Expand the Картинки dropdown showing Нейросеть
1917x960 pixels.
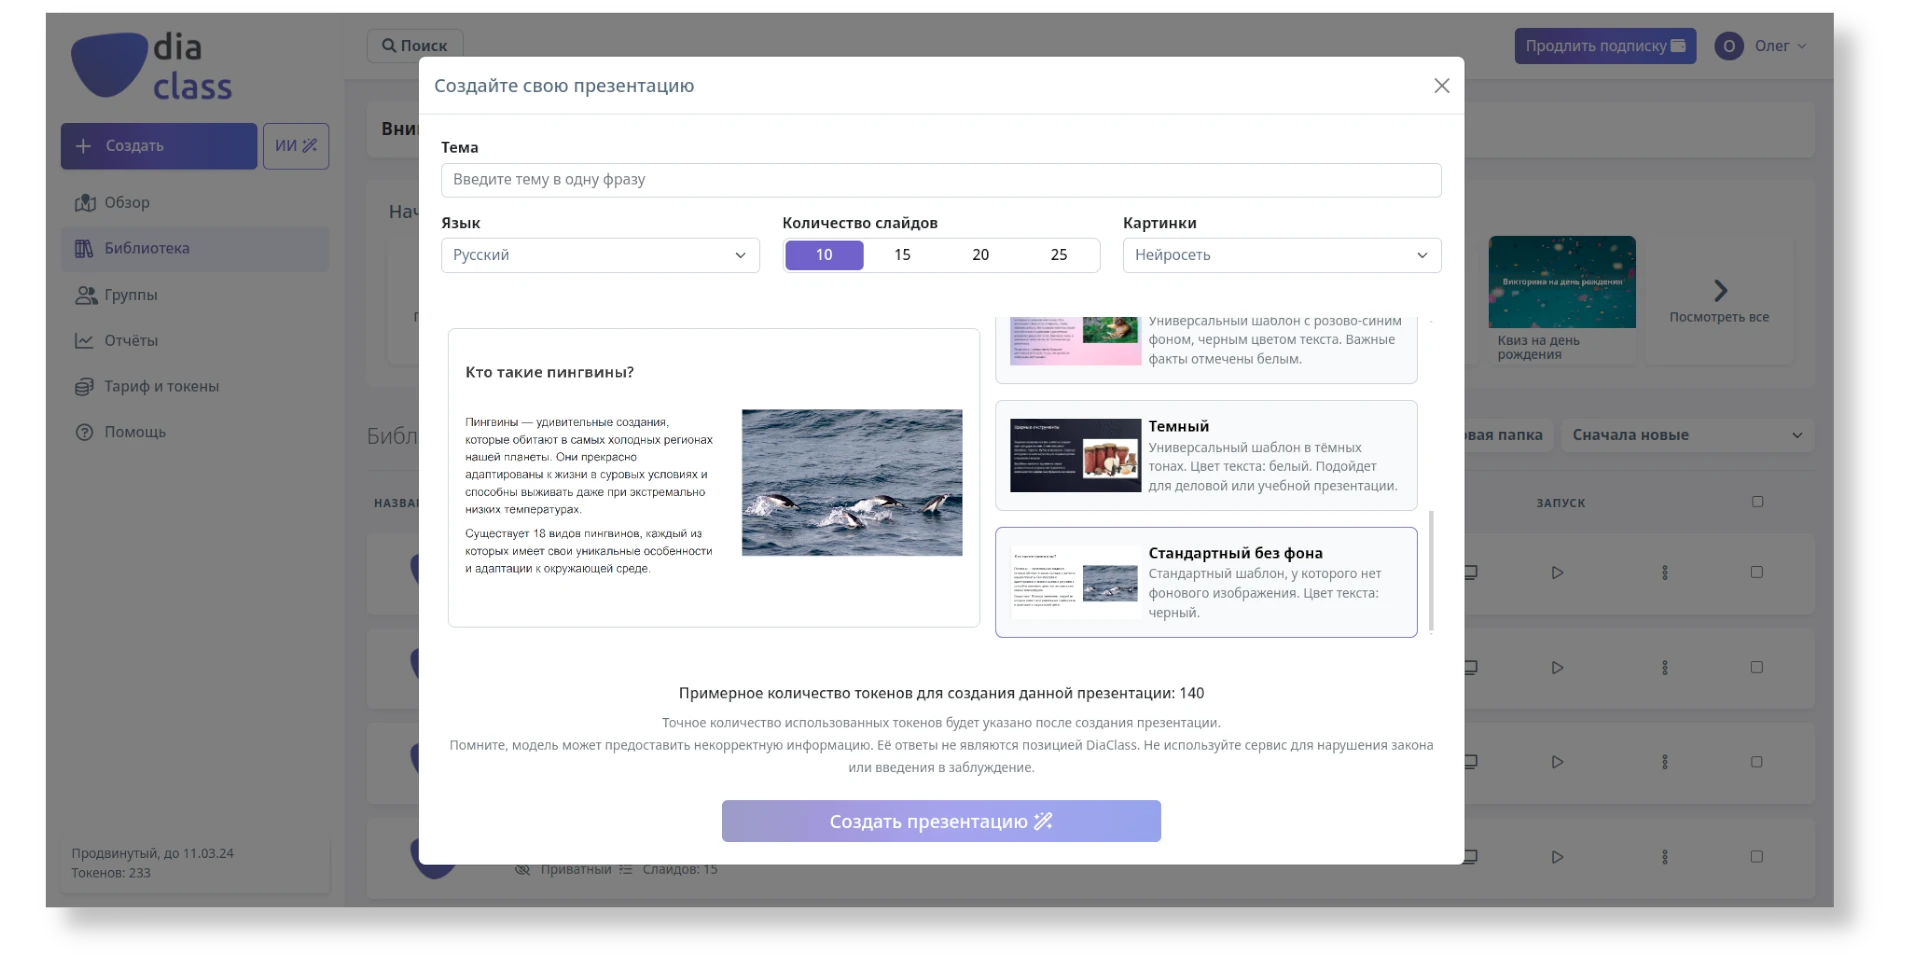click(x=1281, y=255)
